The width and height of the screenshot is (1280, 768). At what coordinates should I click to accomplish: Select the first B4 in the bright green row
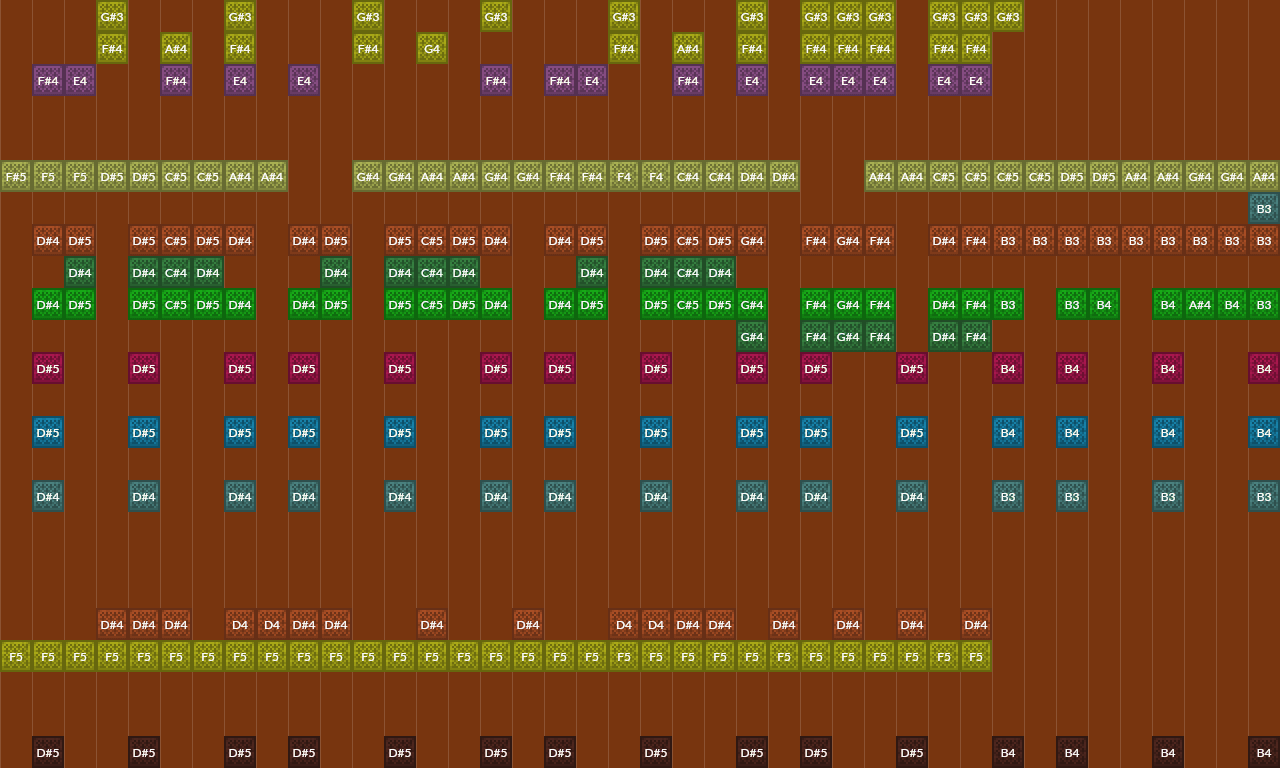tap(1104, 305)
